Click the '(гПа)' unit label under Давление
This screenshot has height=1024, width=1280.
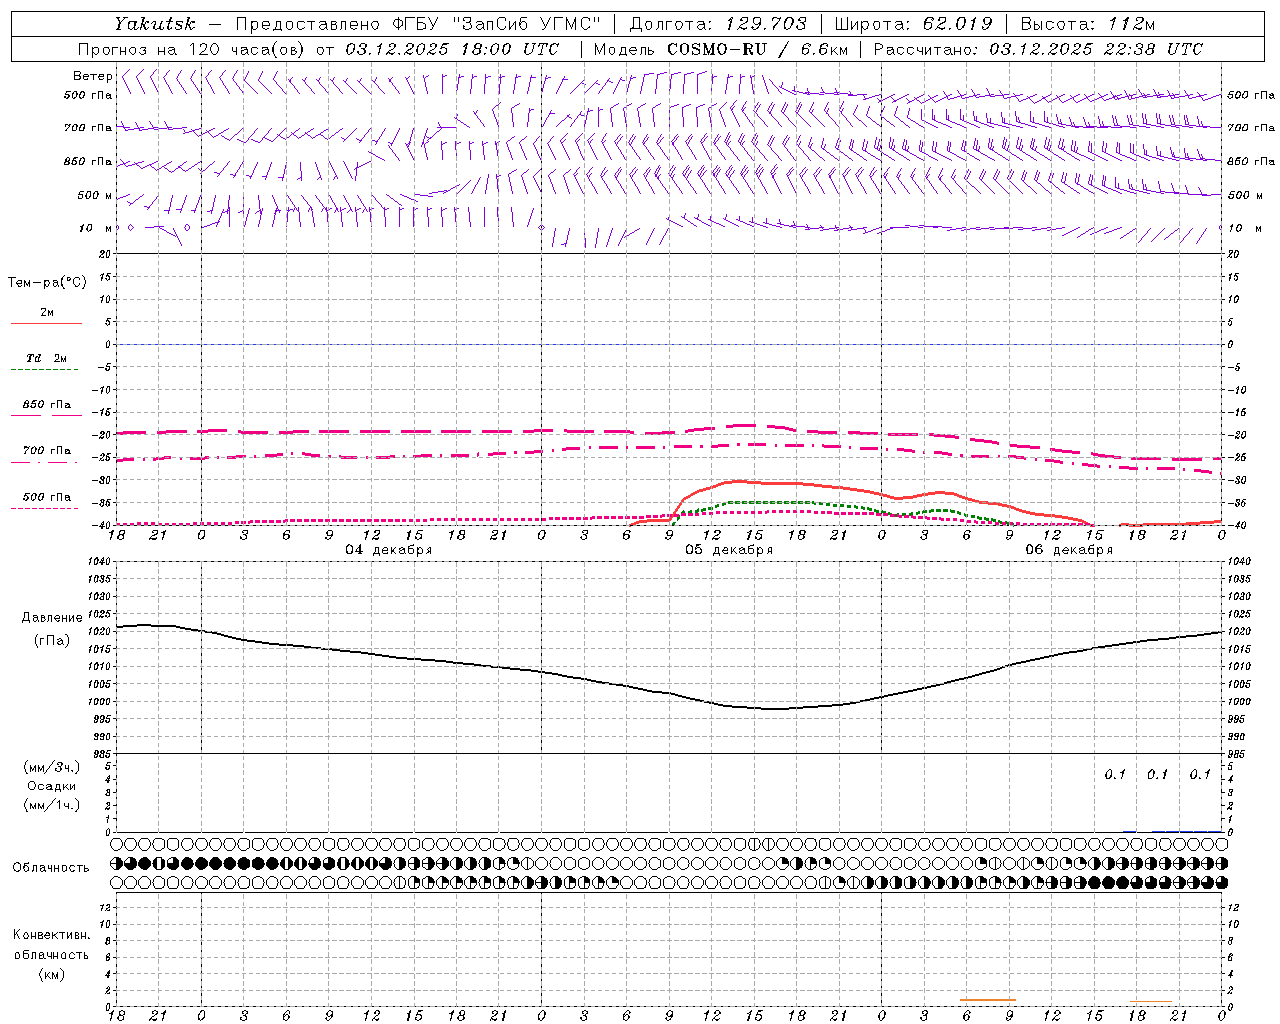tap(52, 641)
